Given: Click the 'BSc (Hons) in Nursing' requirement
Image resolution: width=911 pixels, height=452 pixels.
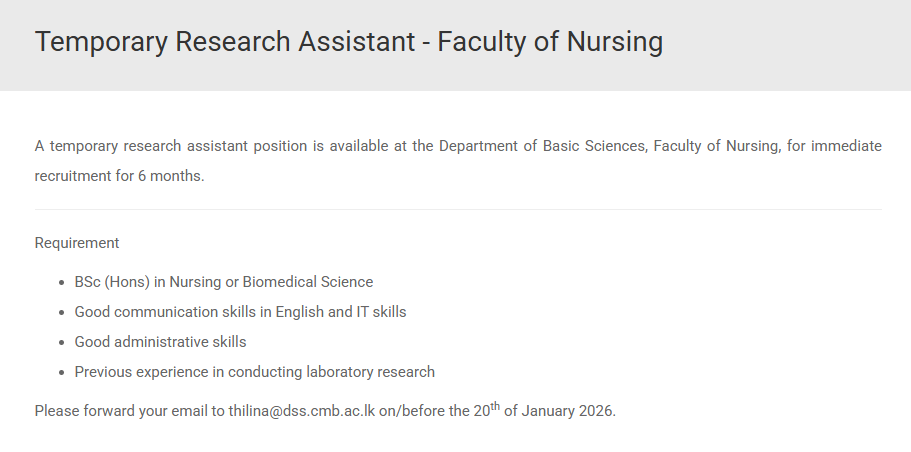Looking at the screenshot, I should (148, 282).
